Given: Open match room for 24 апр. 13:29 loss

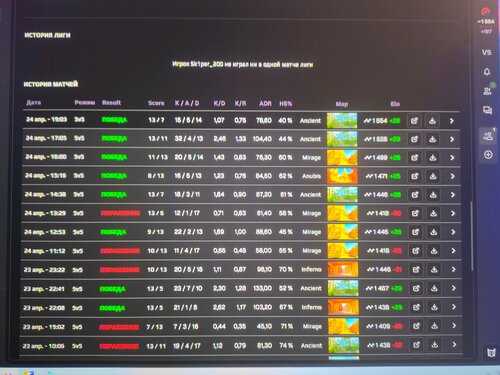Looking at the screenshot, I should (415, 213).
